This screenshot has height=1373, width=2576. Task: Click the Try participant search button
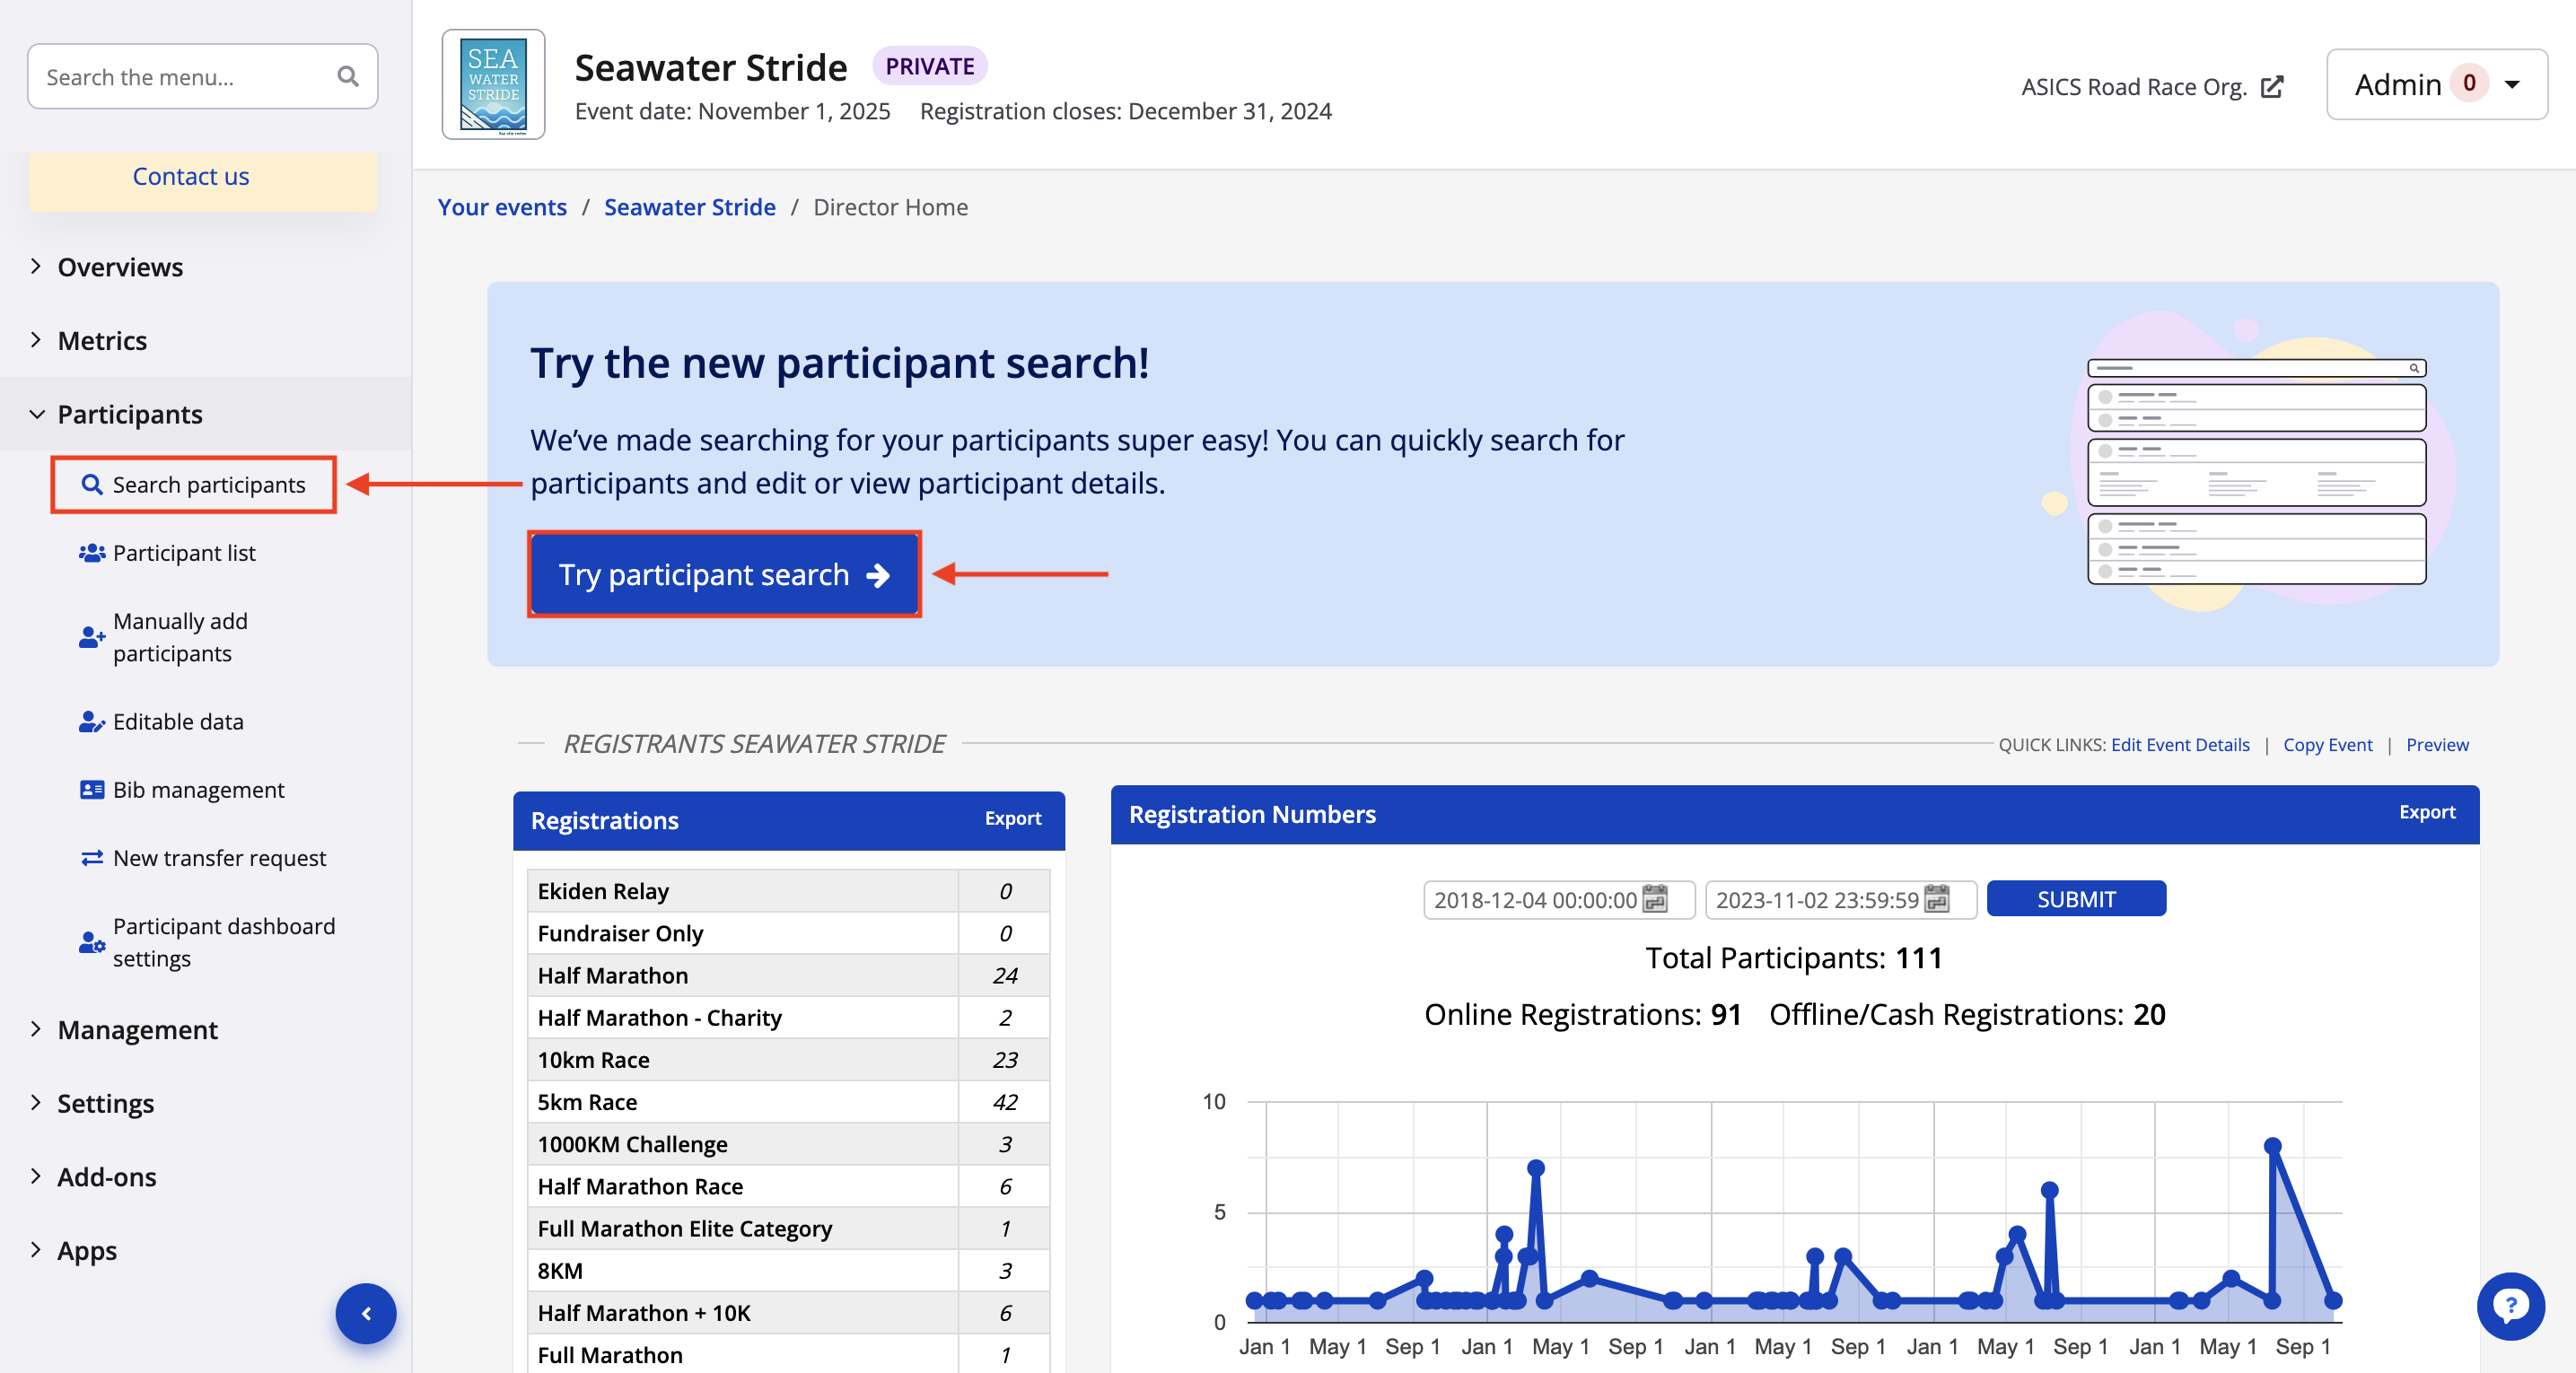point(723,574)
